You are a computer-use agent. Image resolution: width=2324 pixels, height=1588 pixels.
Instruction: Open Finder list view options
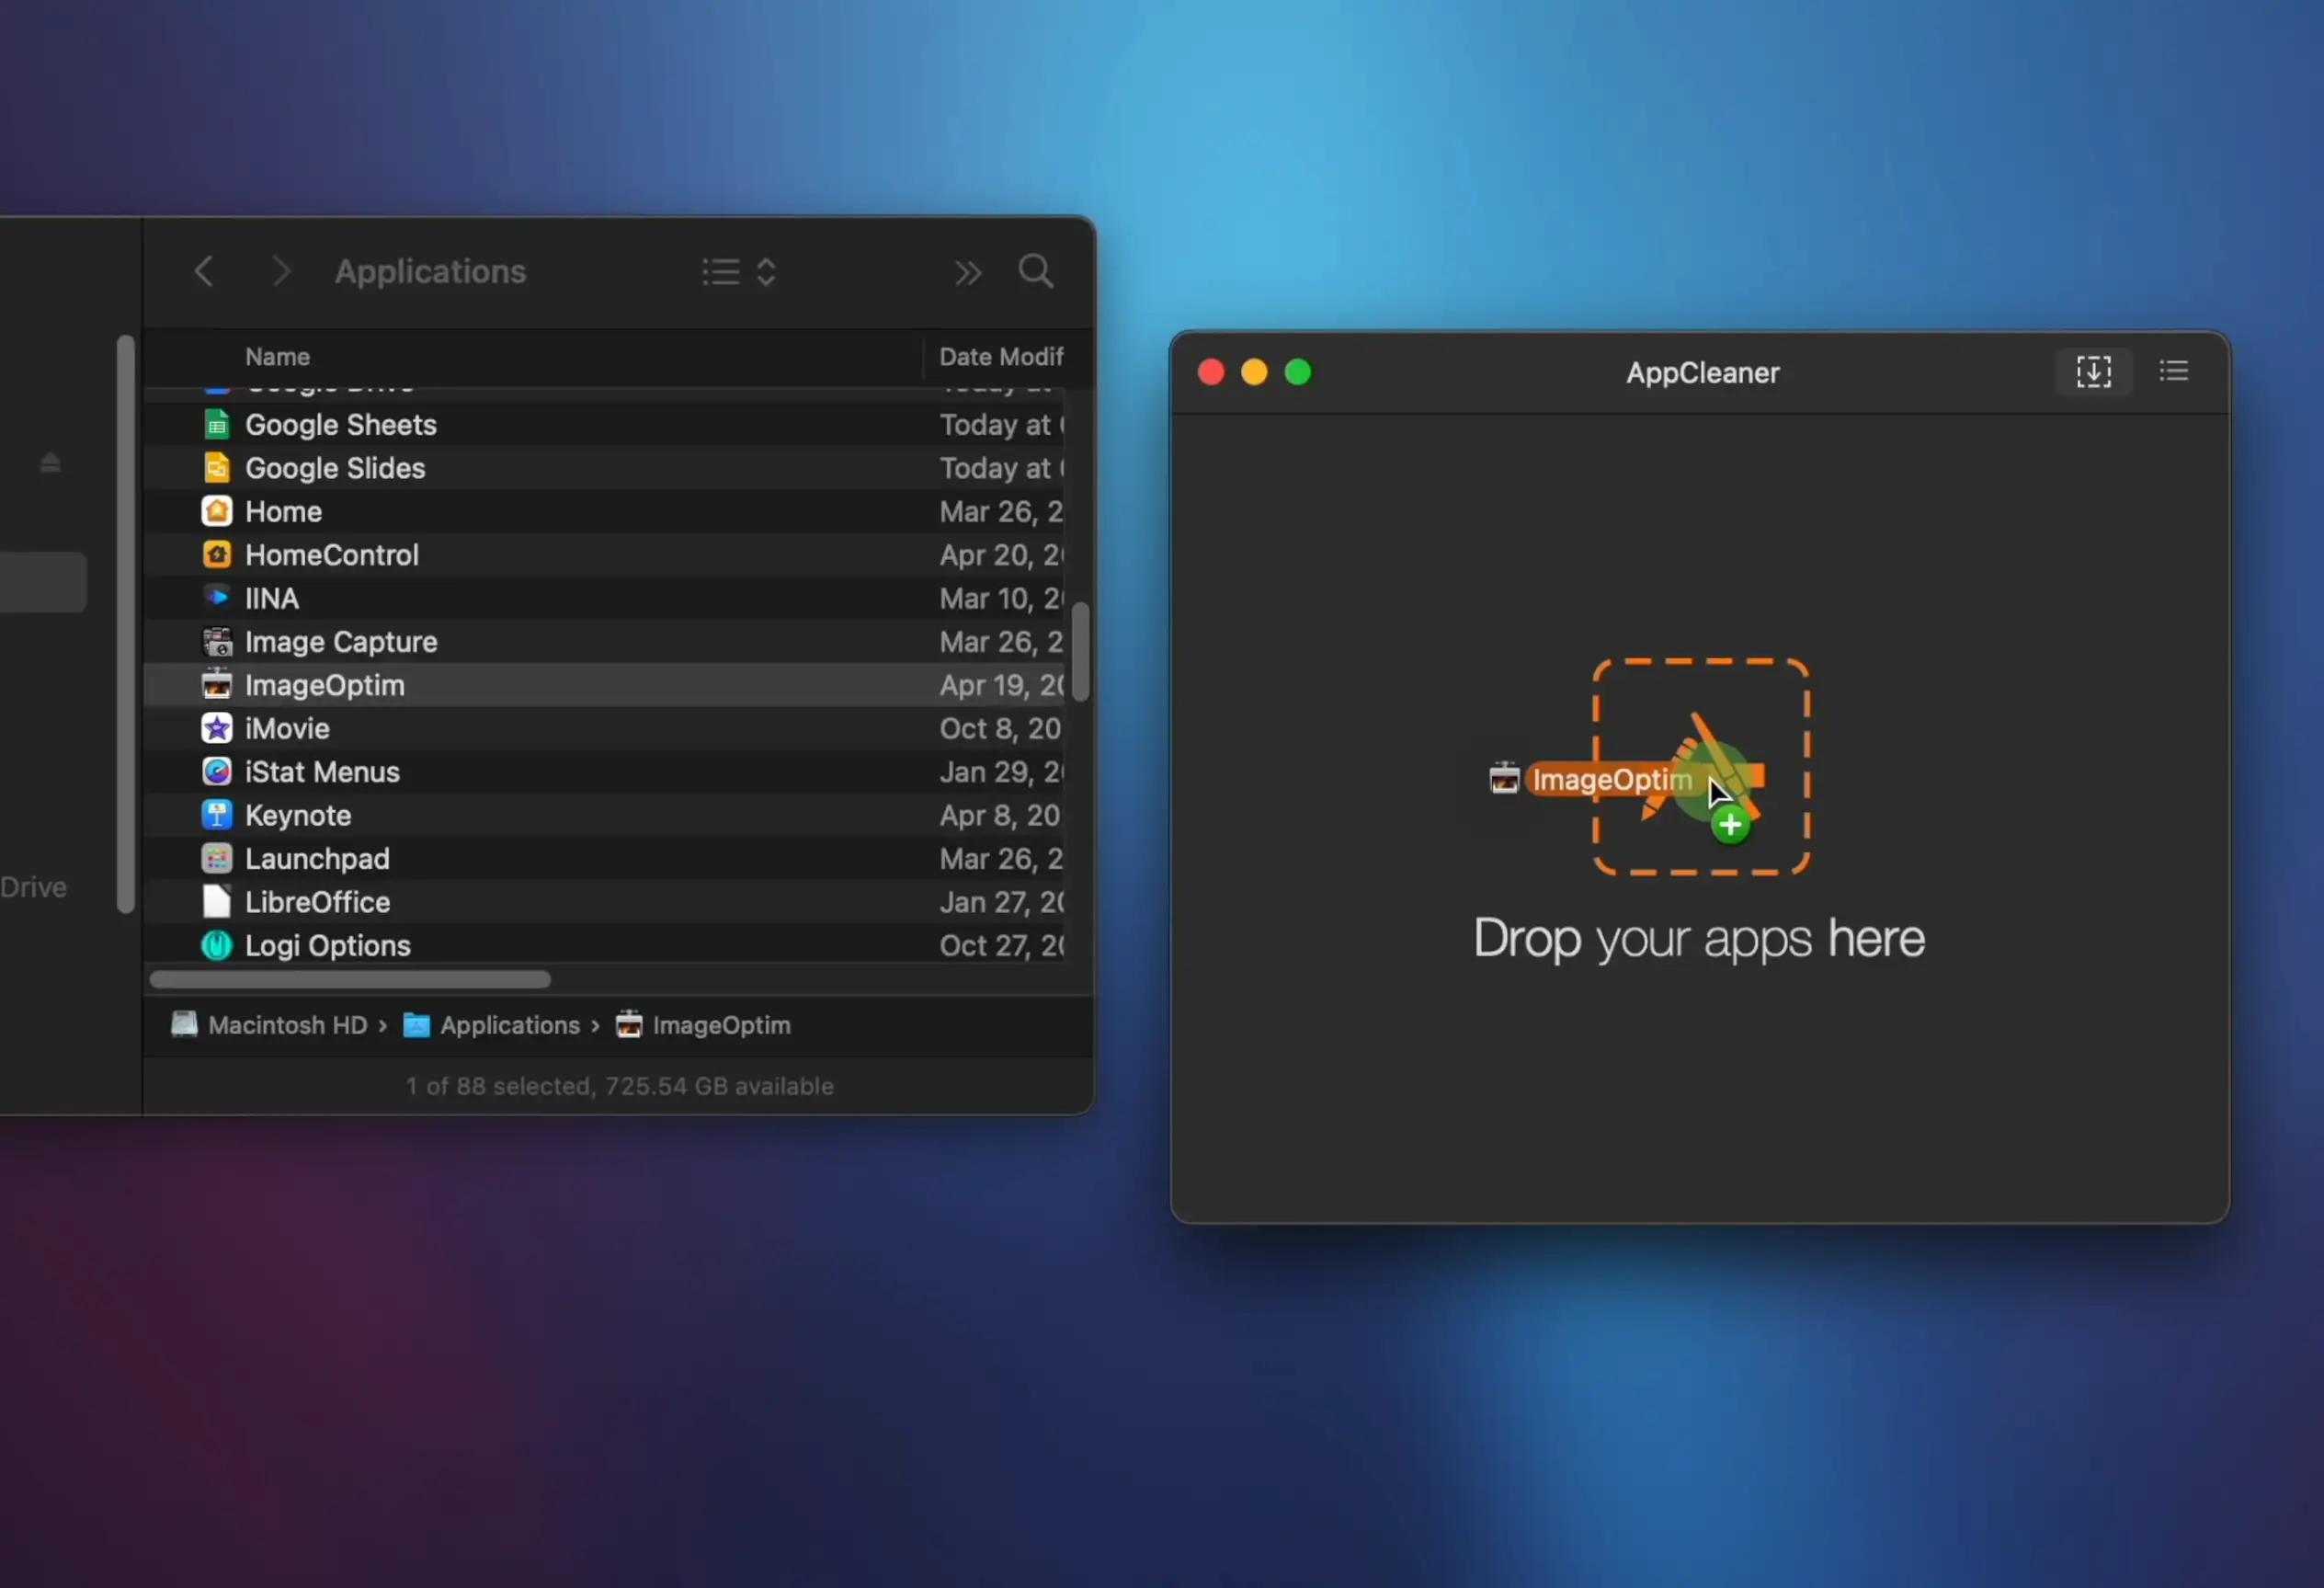pyautogui.click(x=739, y=272)
